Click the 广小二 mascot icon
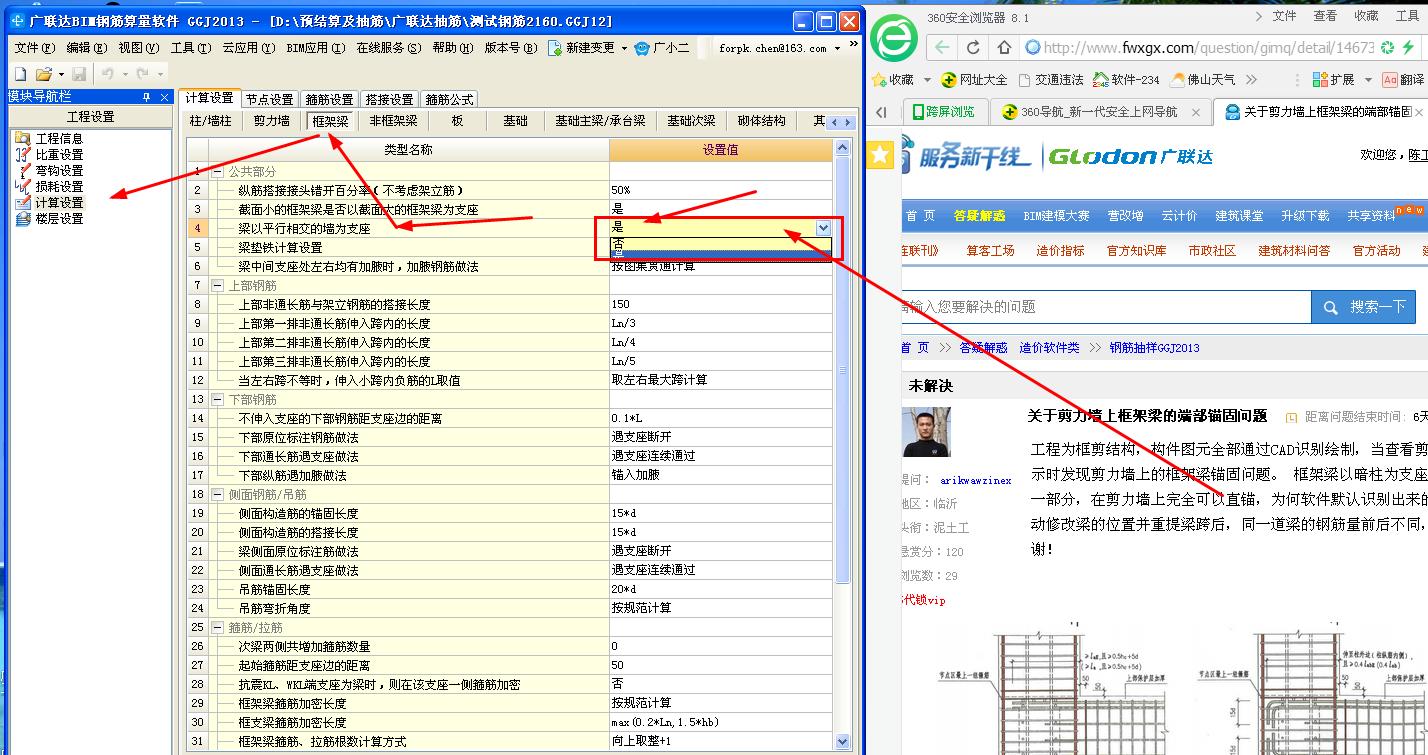Image resolution: width=1428 pixels, height=755 pixels. [644, 48]
